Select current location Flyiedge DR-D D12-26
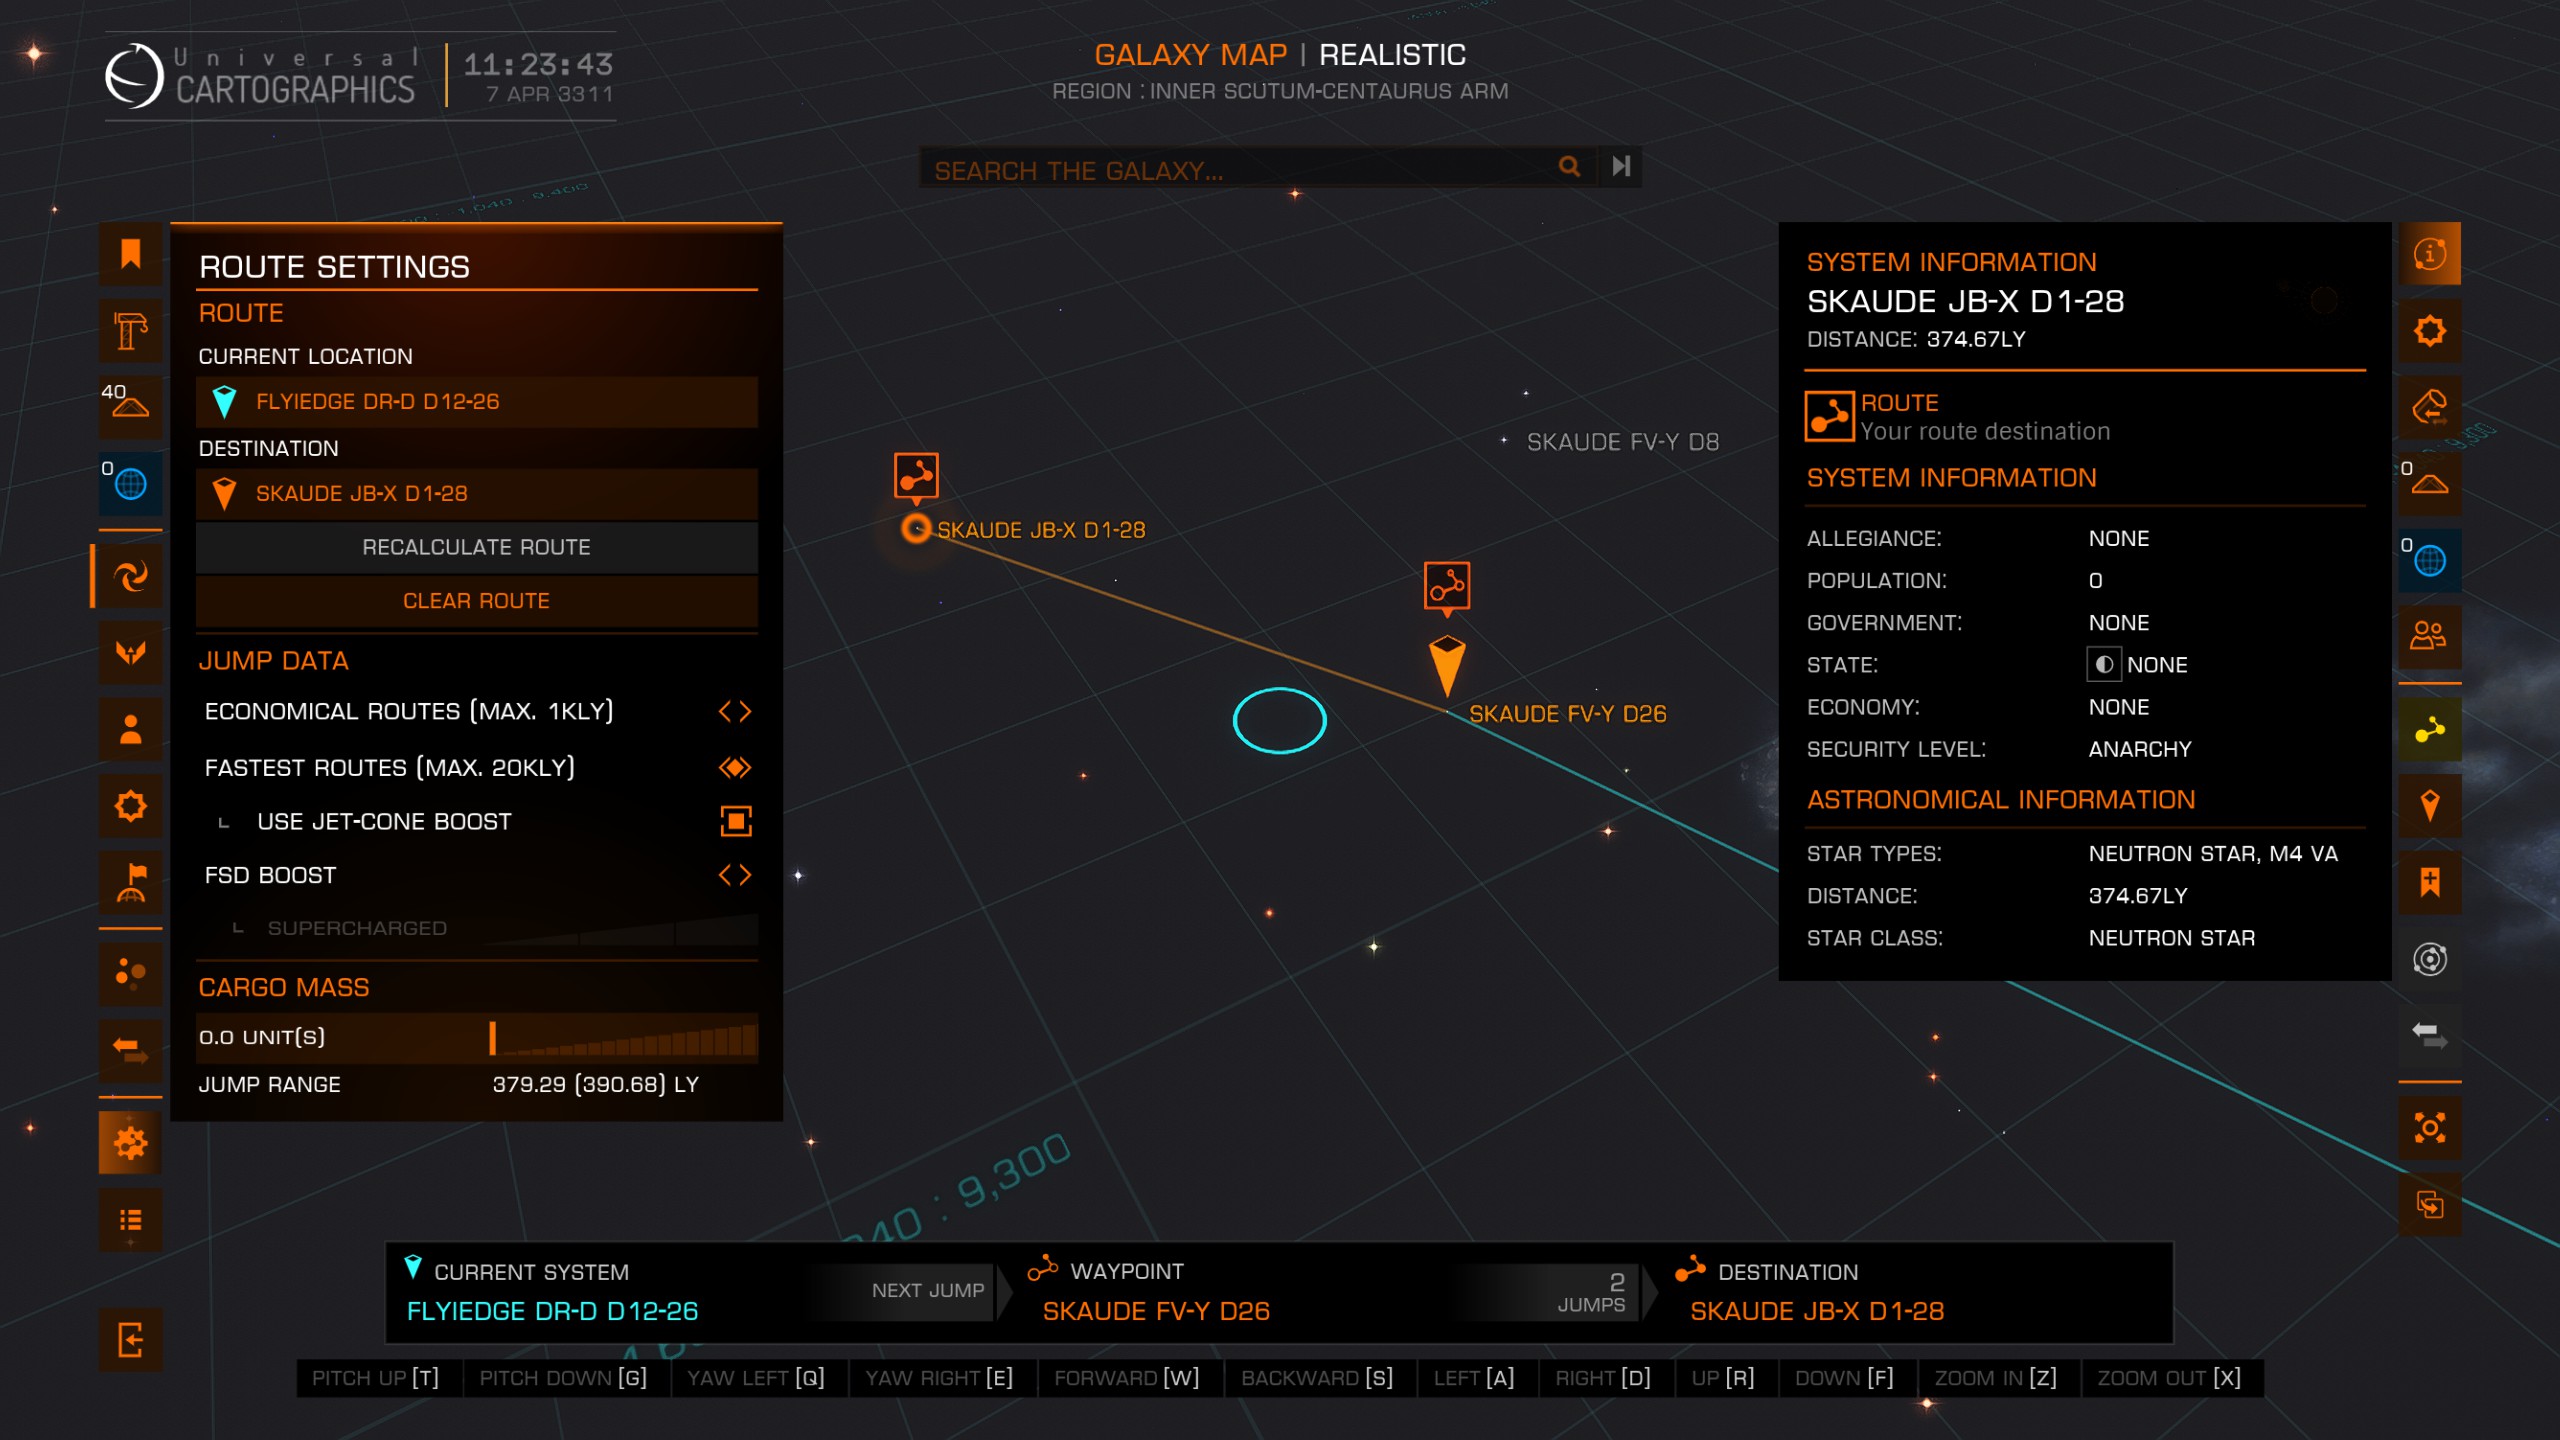This screenshot has height=1440, width=2560. point(477,402)
